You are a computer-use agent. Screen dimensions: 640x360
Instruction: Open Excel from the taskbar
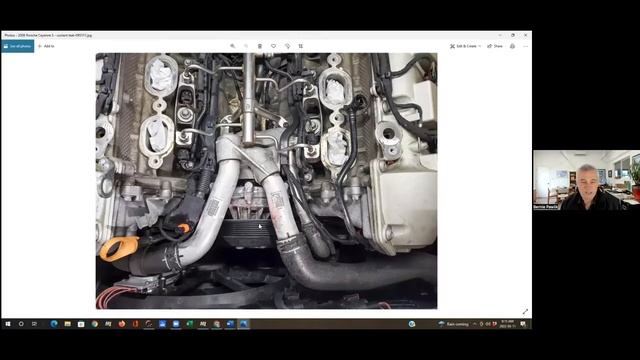tap(190, 324)
